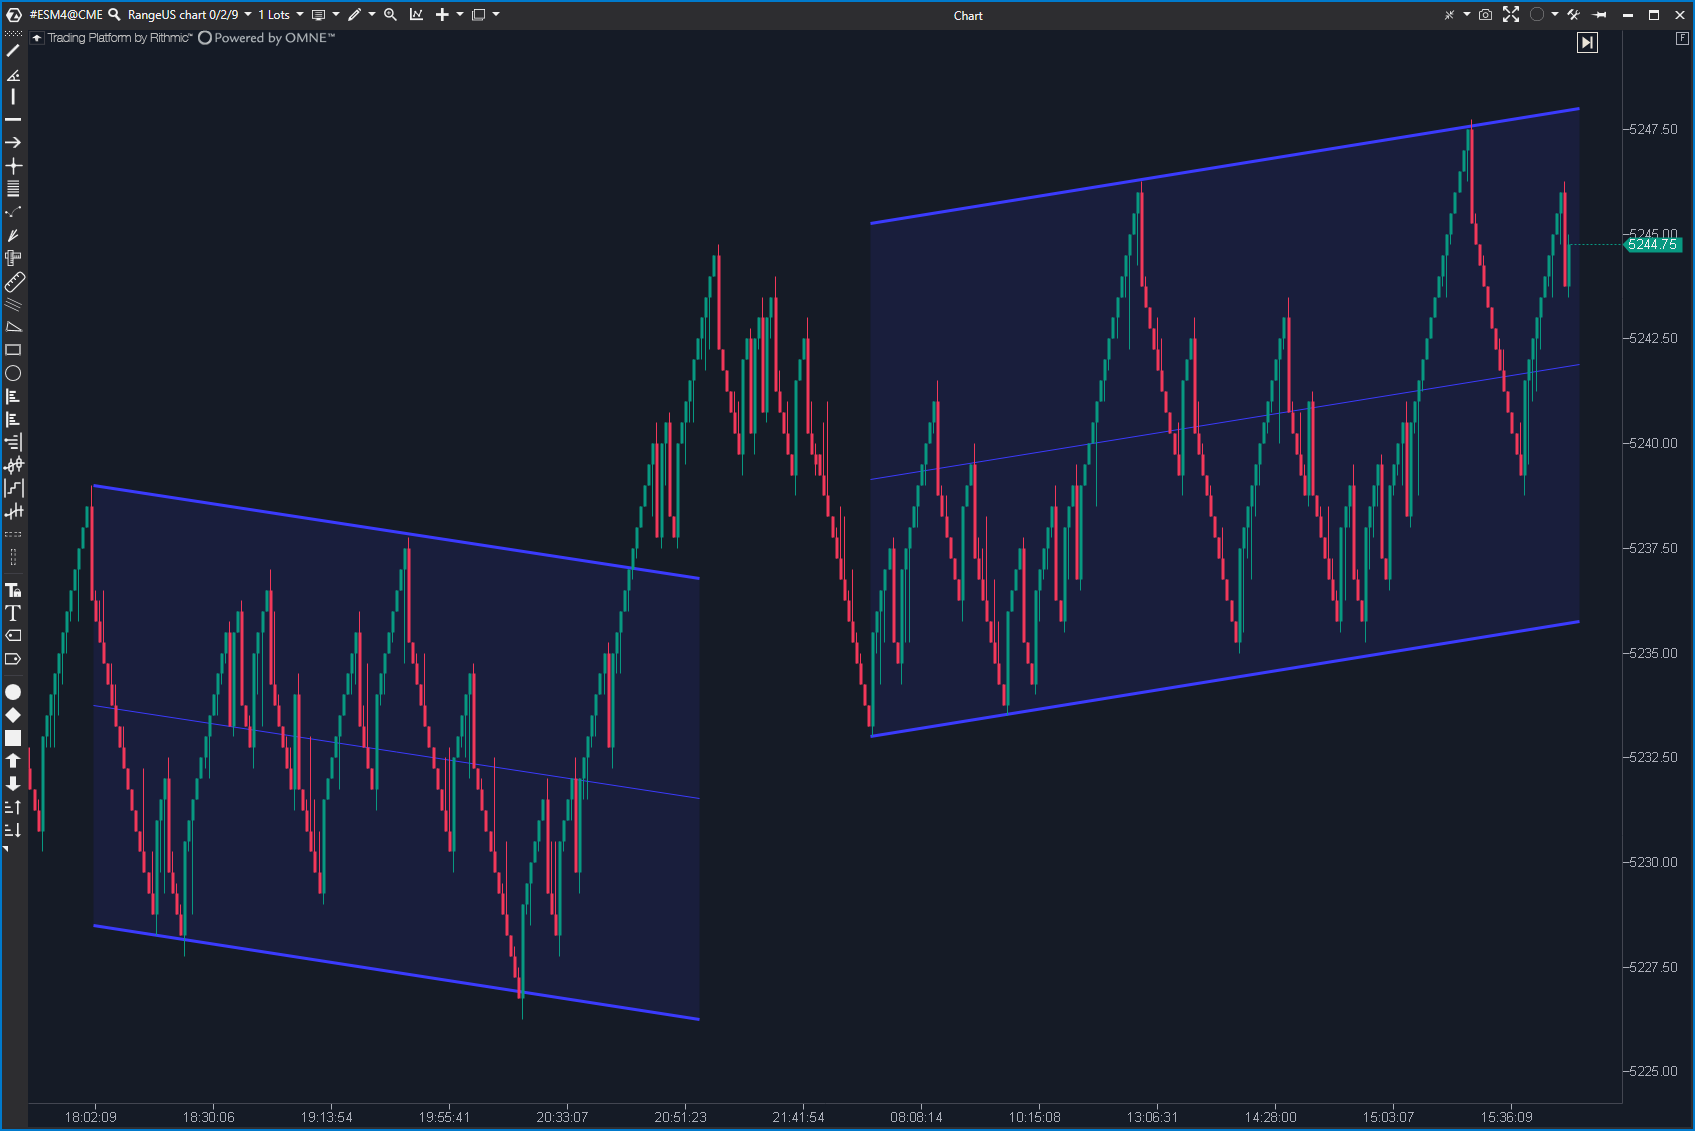Expand the pencil drawing tools dropdown arrow
The height and width of the screenshot is (1131, 1695).
tap(371, 15)
